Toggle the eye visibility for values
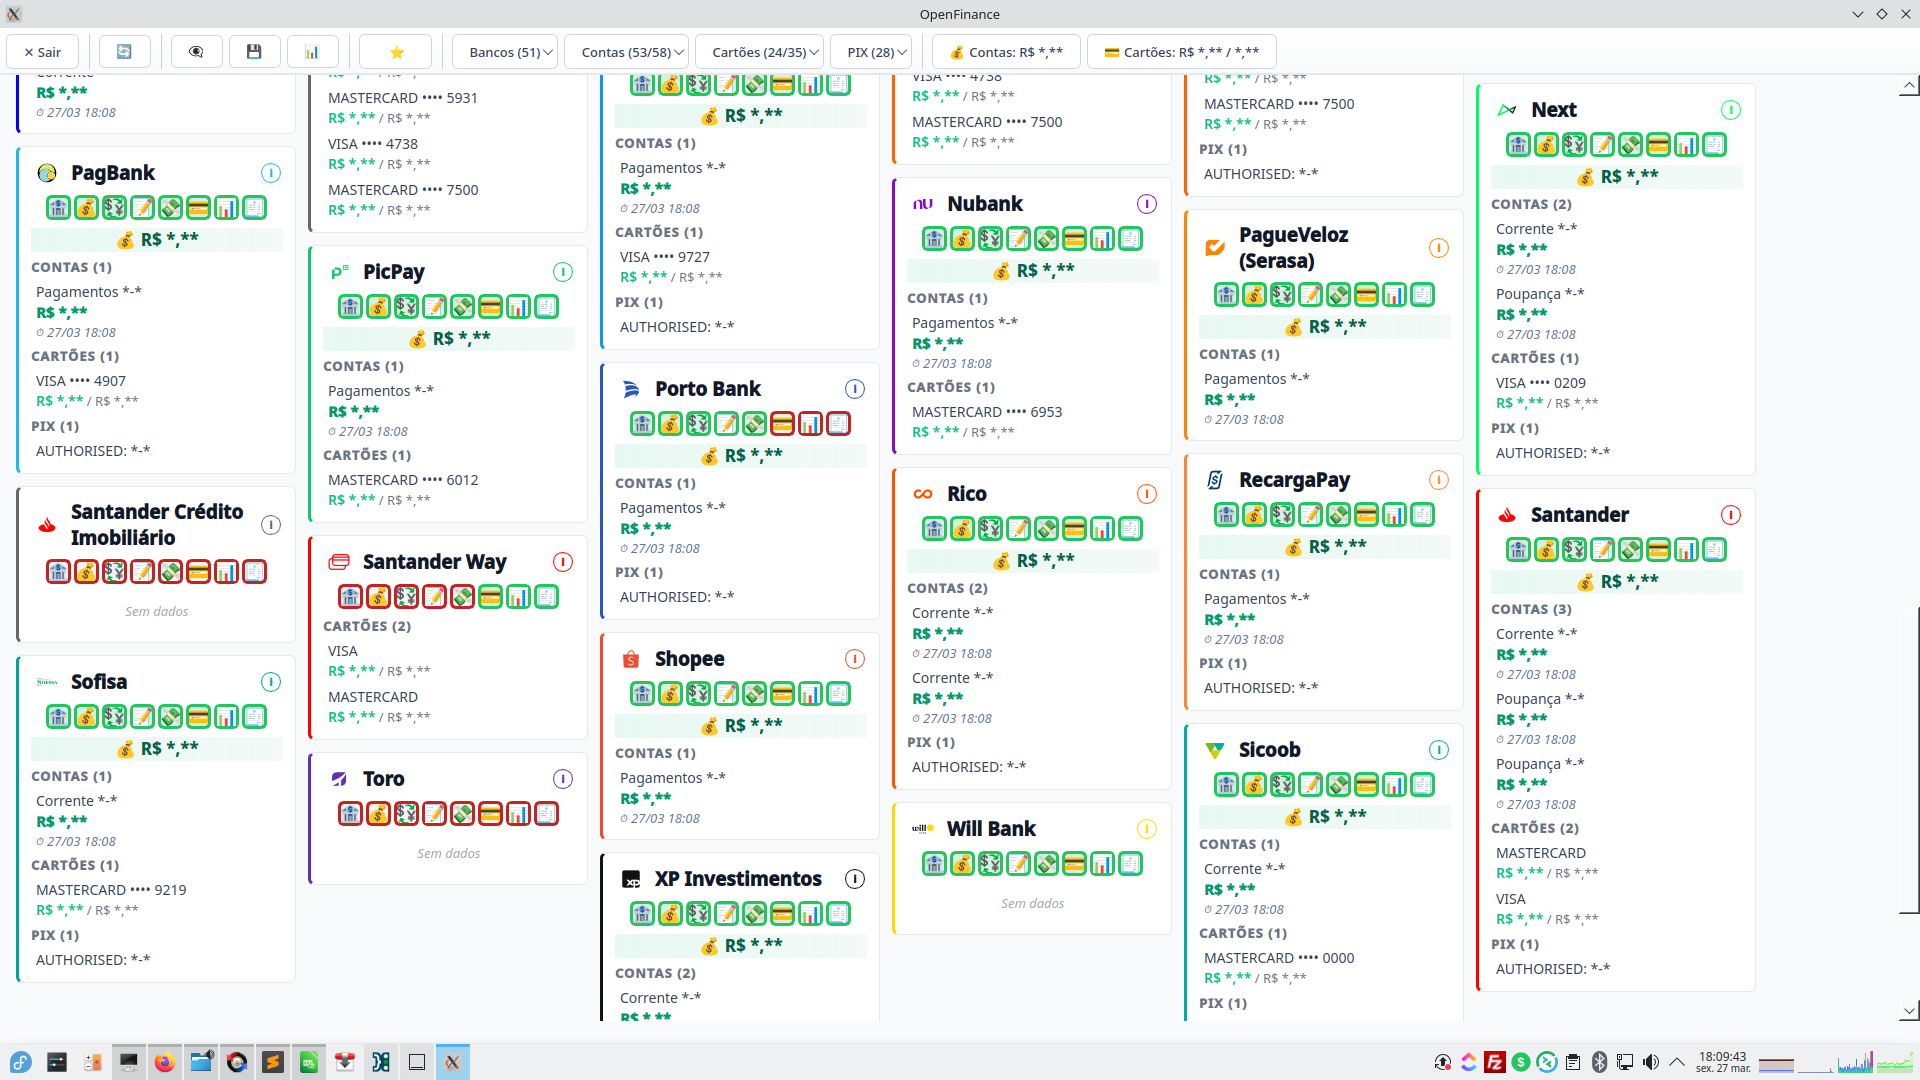This screenshot has height=1080, width=1920. (196, 52)
